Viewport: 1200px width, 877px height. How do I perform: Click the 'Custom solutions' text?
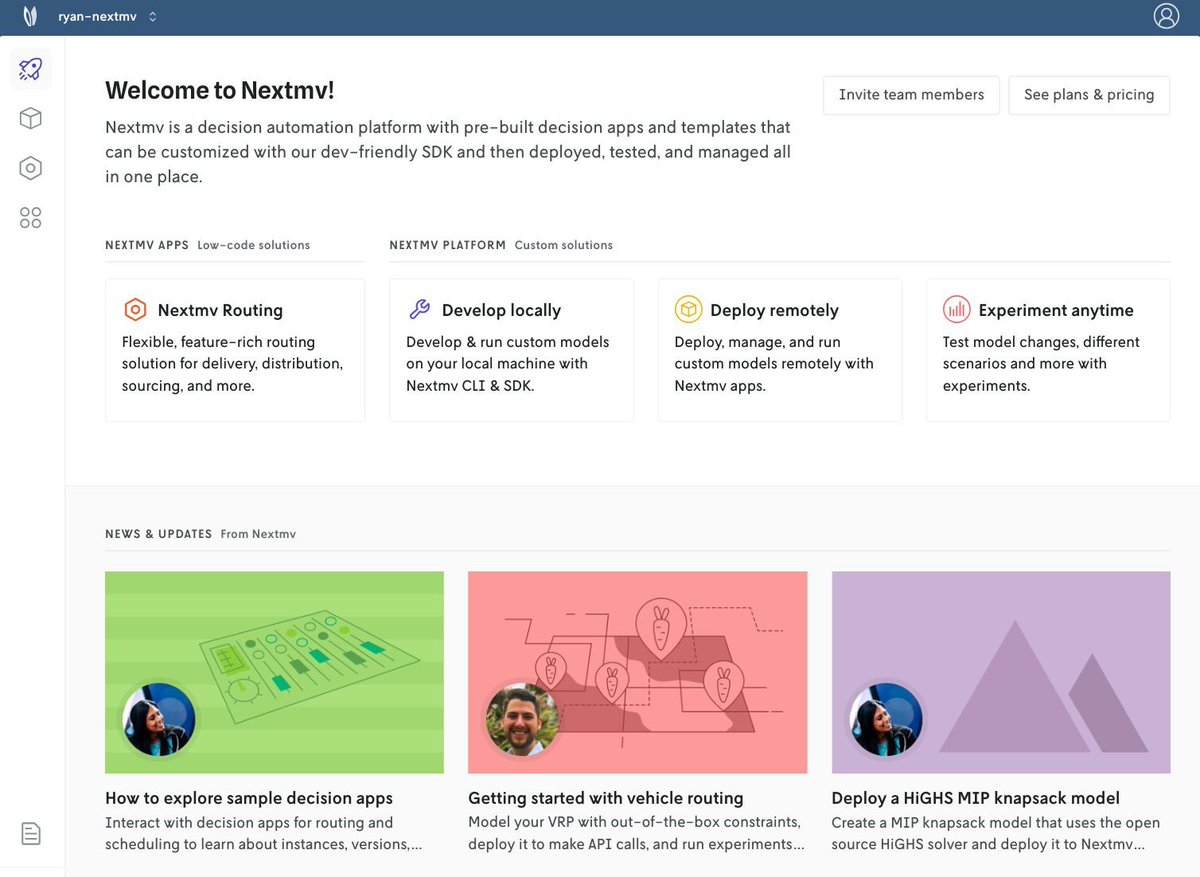click(564, 245)
